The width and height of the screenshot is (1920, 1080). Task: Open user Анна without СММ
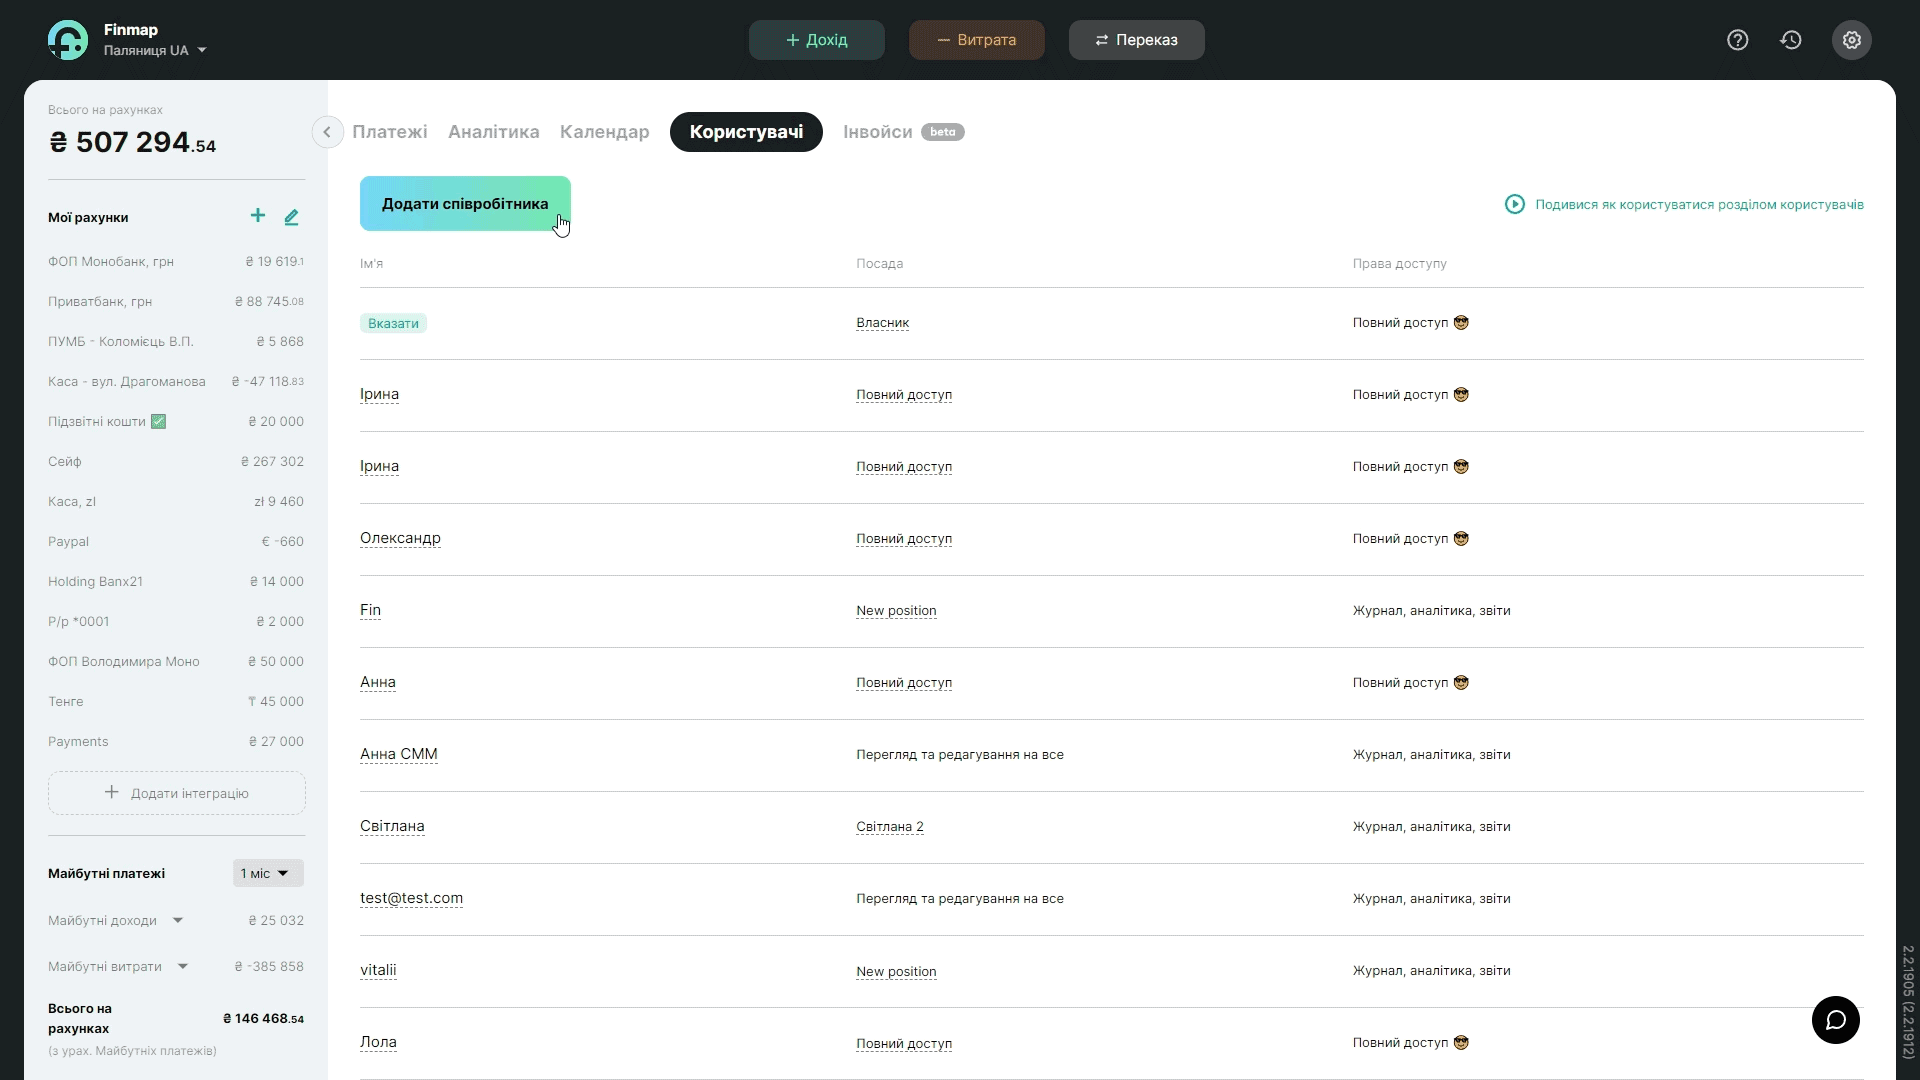(x=378, y=682)
